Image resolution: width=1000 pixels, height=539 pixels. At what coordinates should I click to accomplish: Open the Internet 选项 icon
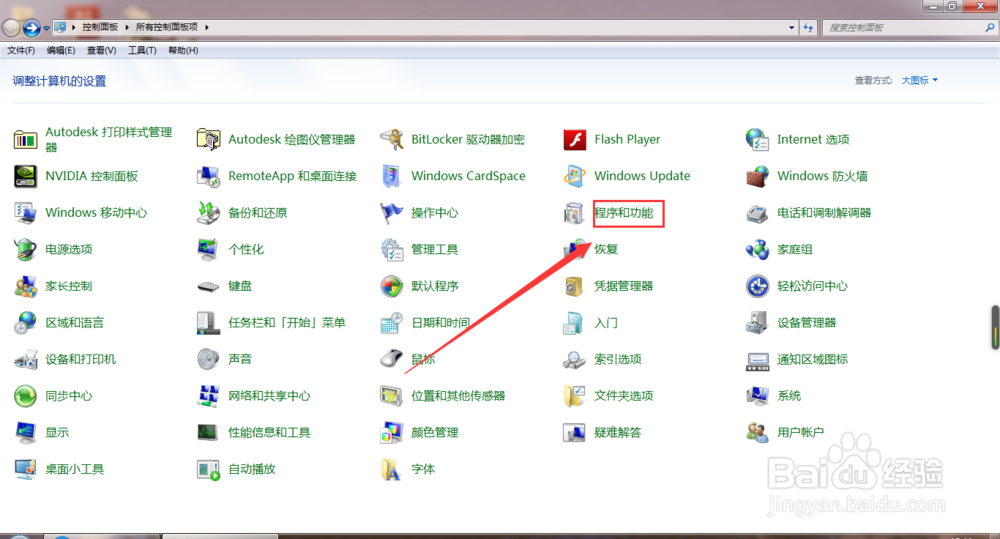click(758, 139)
